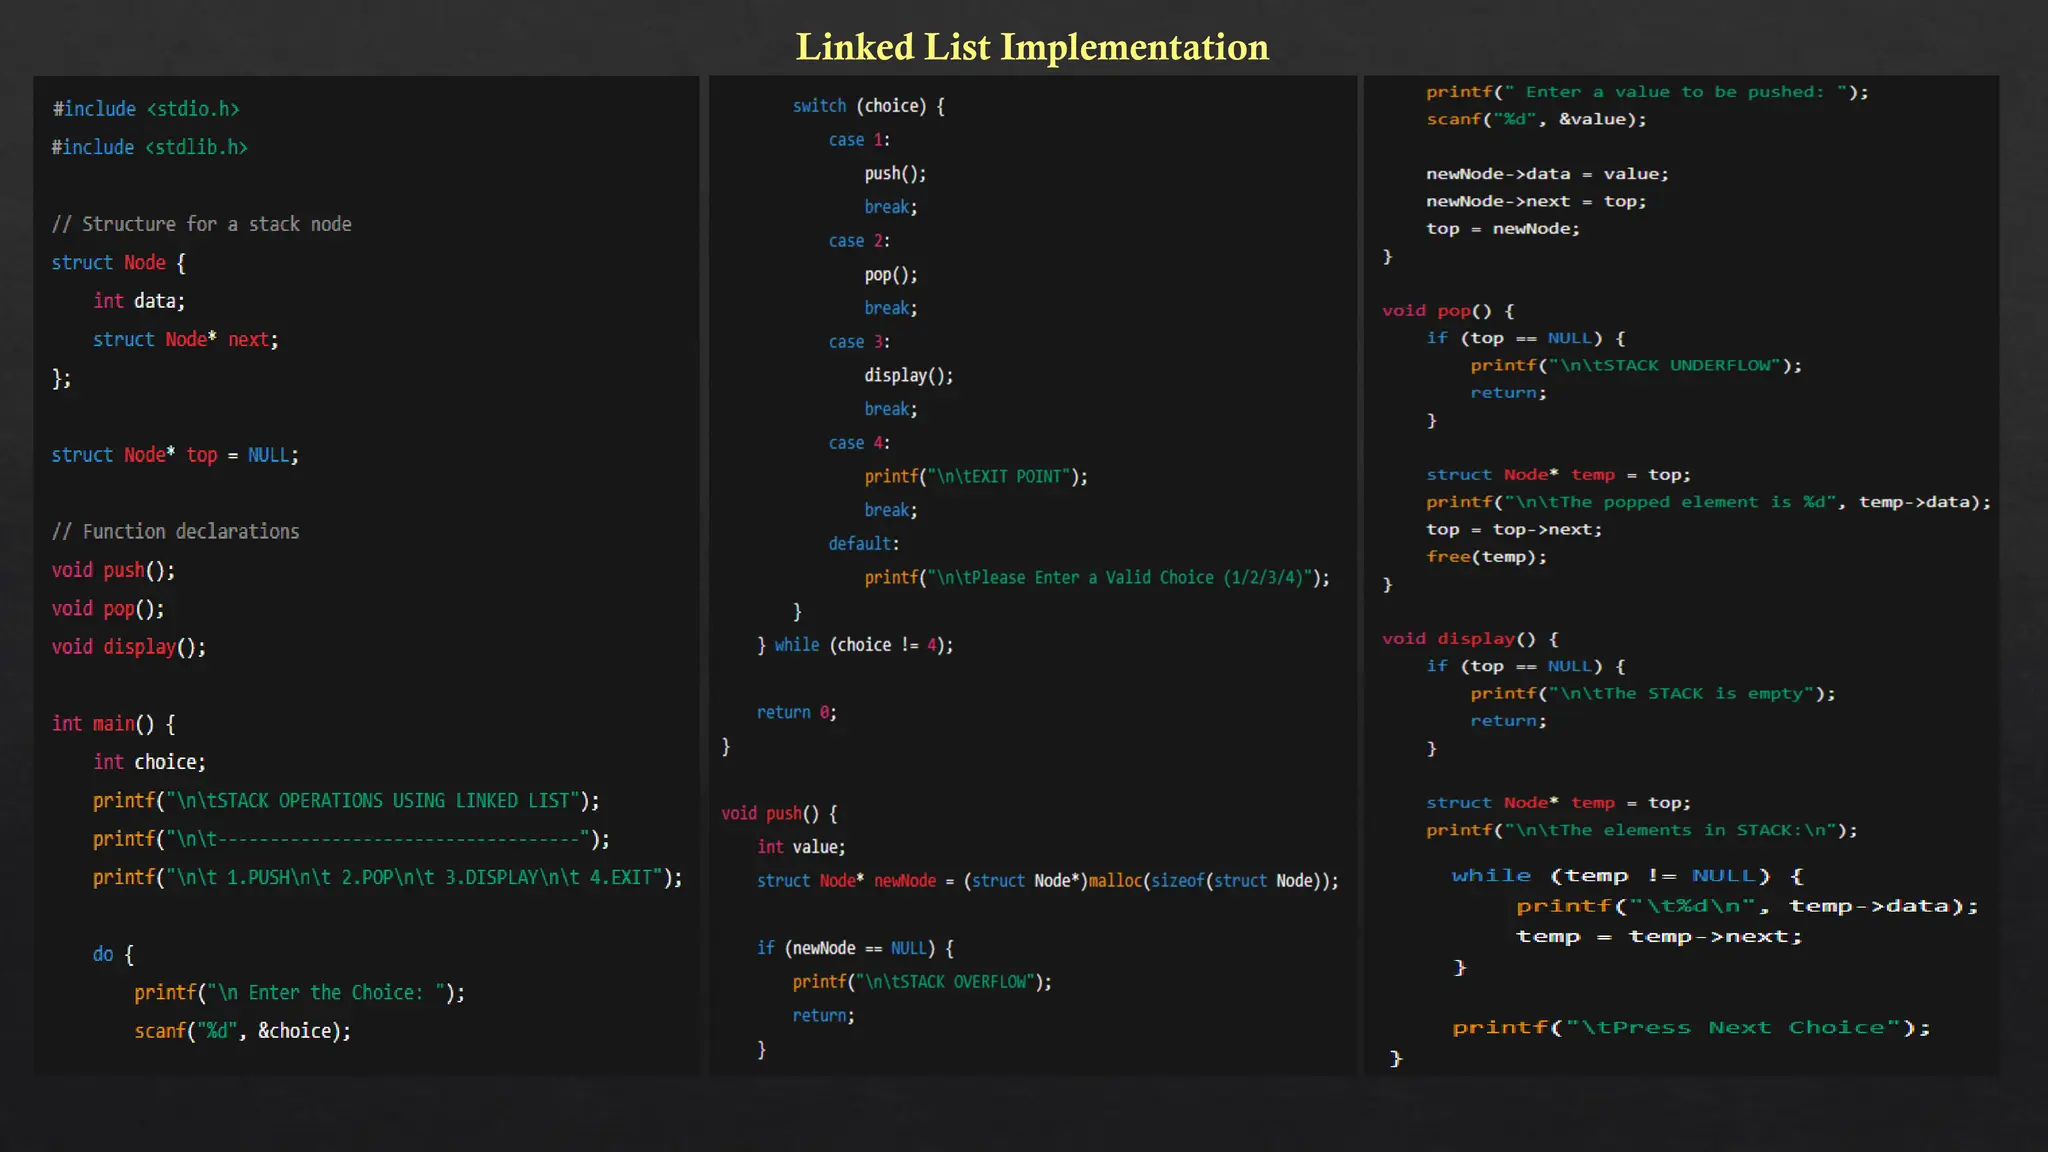Click the do { line
Screen dimensions: 2048x1152
(x=114, y=955)
